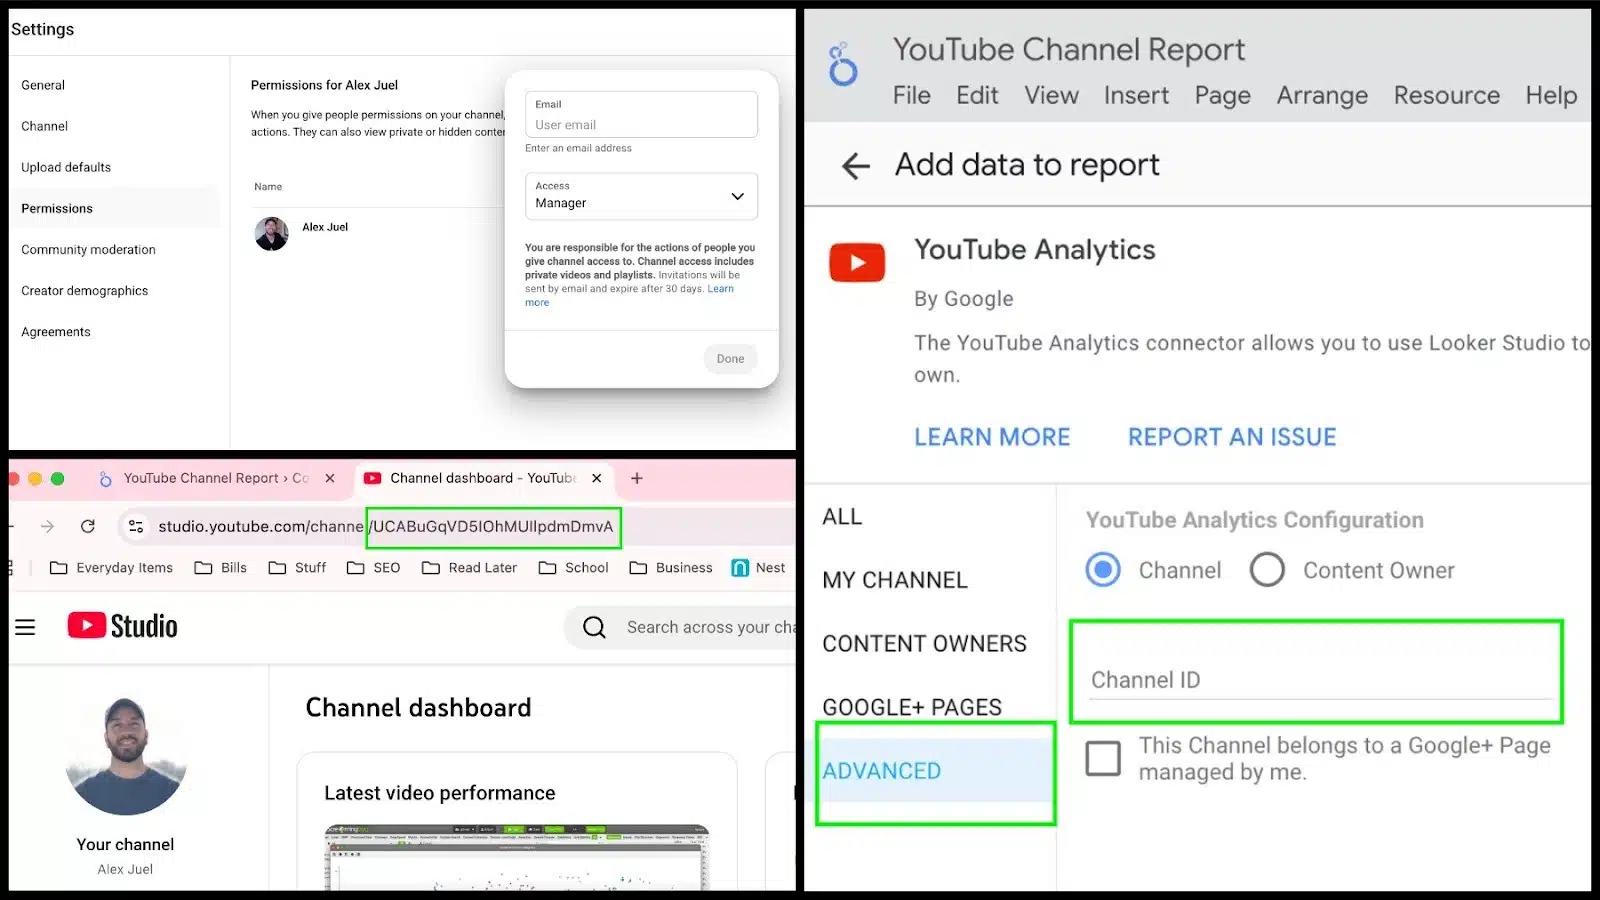
Task: Click the search magnifier icon in Studio
Action: [594, 627]
